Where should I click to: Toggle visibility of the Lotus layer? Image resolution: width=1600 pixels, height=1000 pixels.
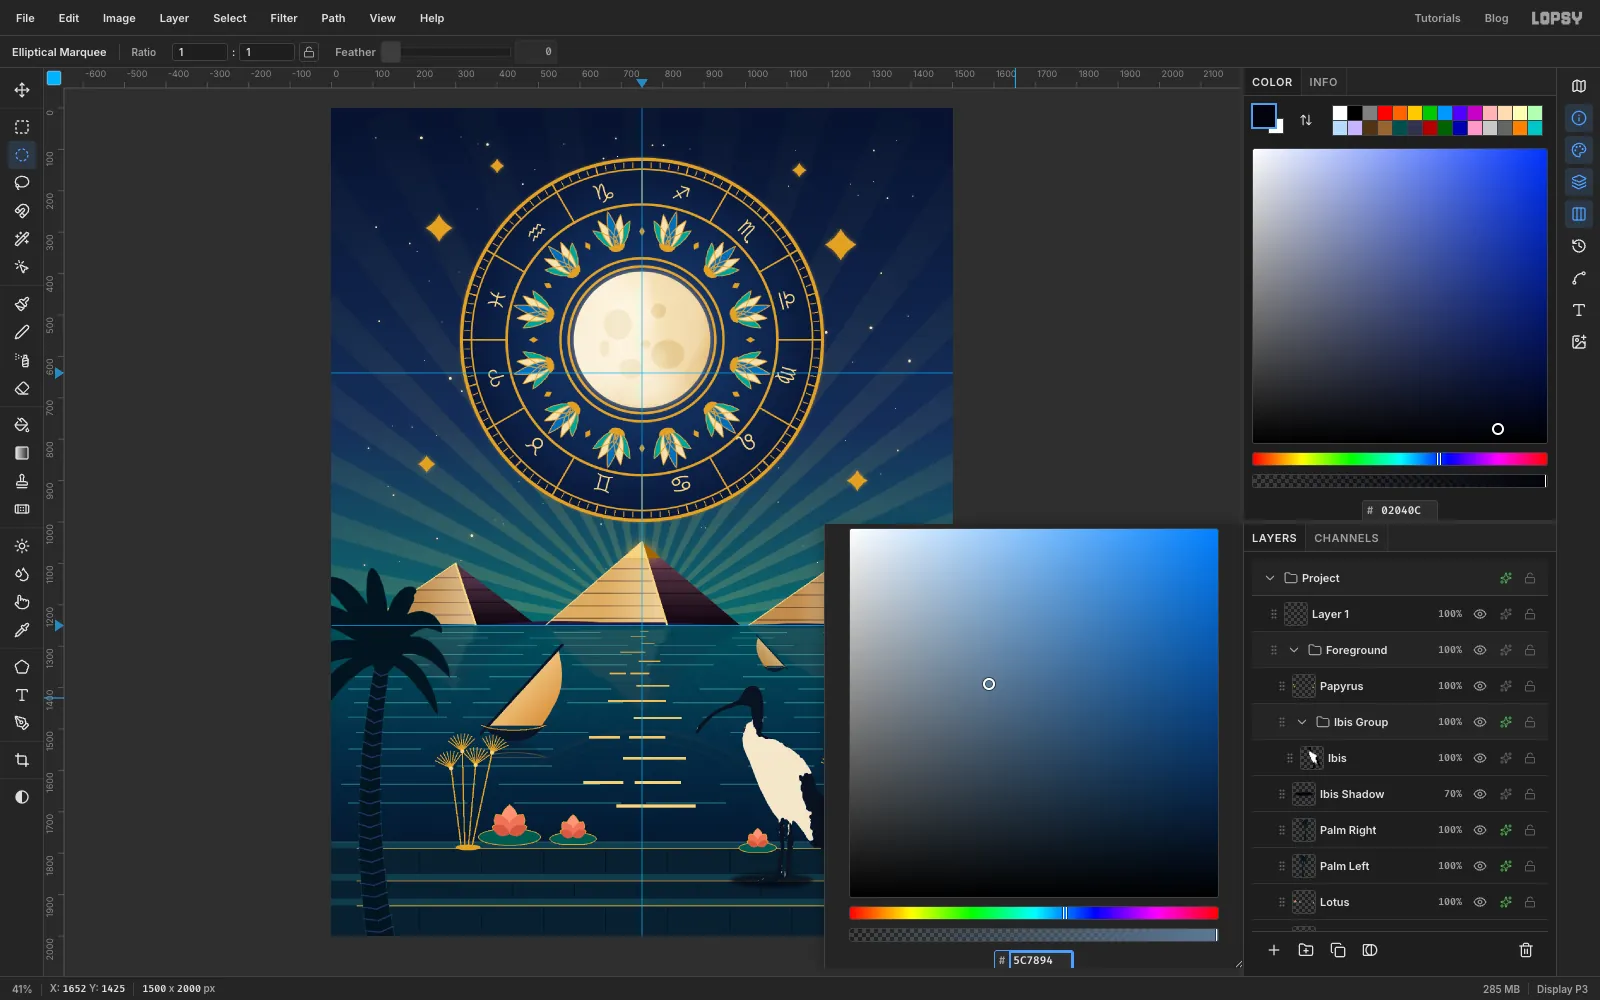1480,902
